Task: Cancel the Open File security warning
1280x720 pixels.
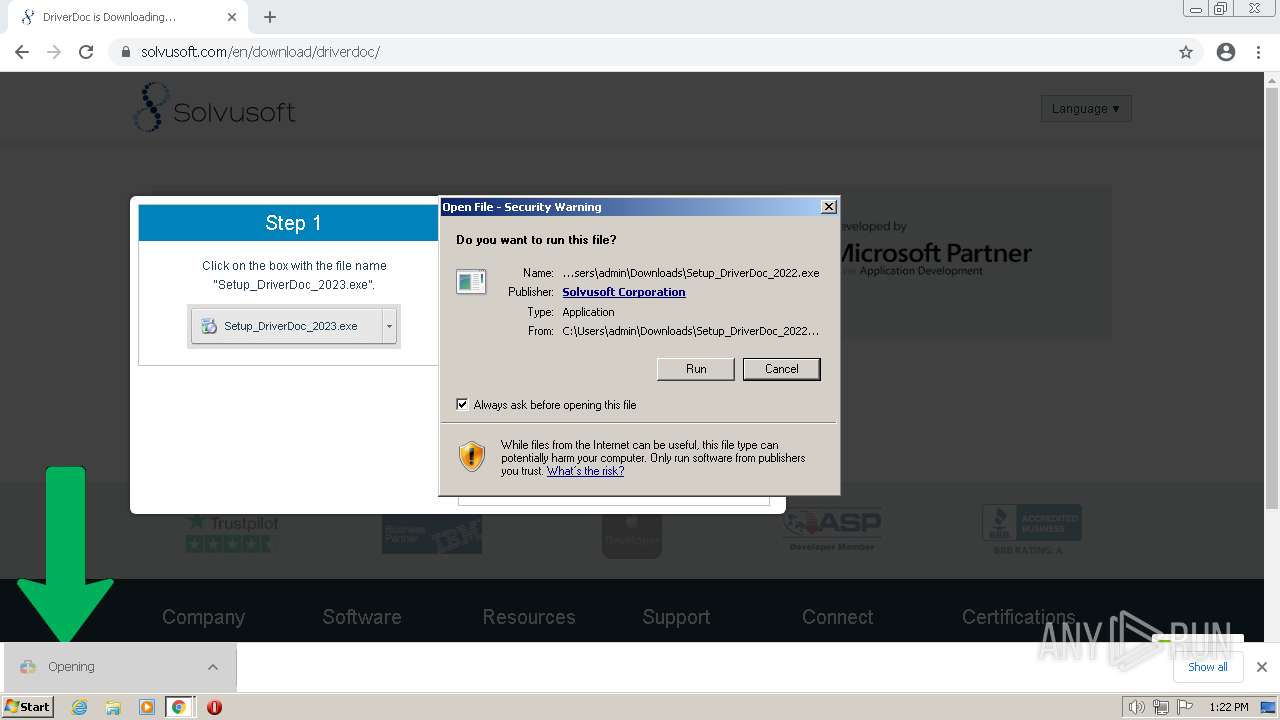Action: coord(781,369)
